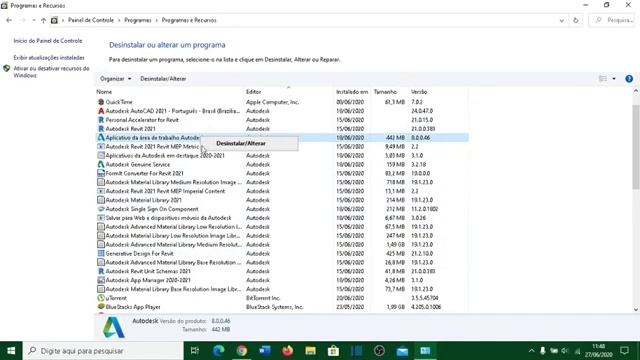
Task: Select the Autodesk Material Library 2021 row
Action: (x=282, y=200)
